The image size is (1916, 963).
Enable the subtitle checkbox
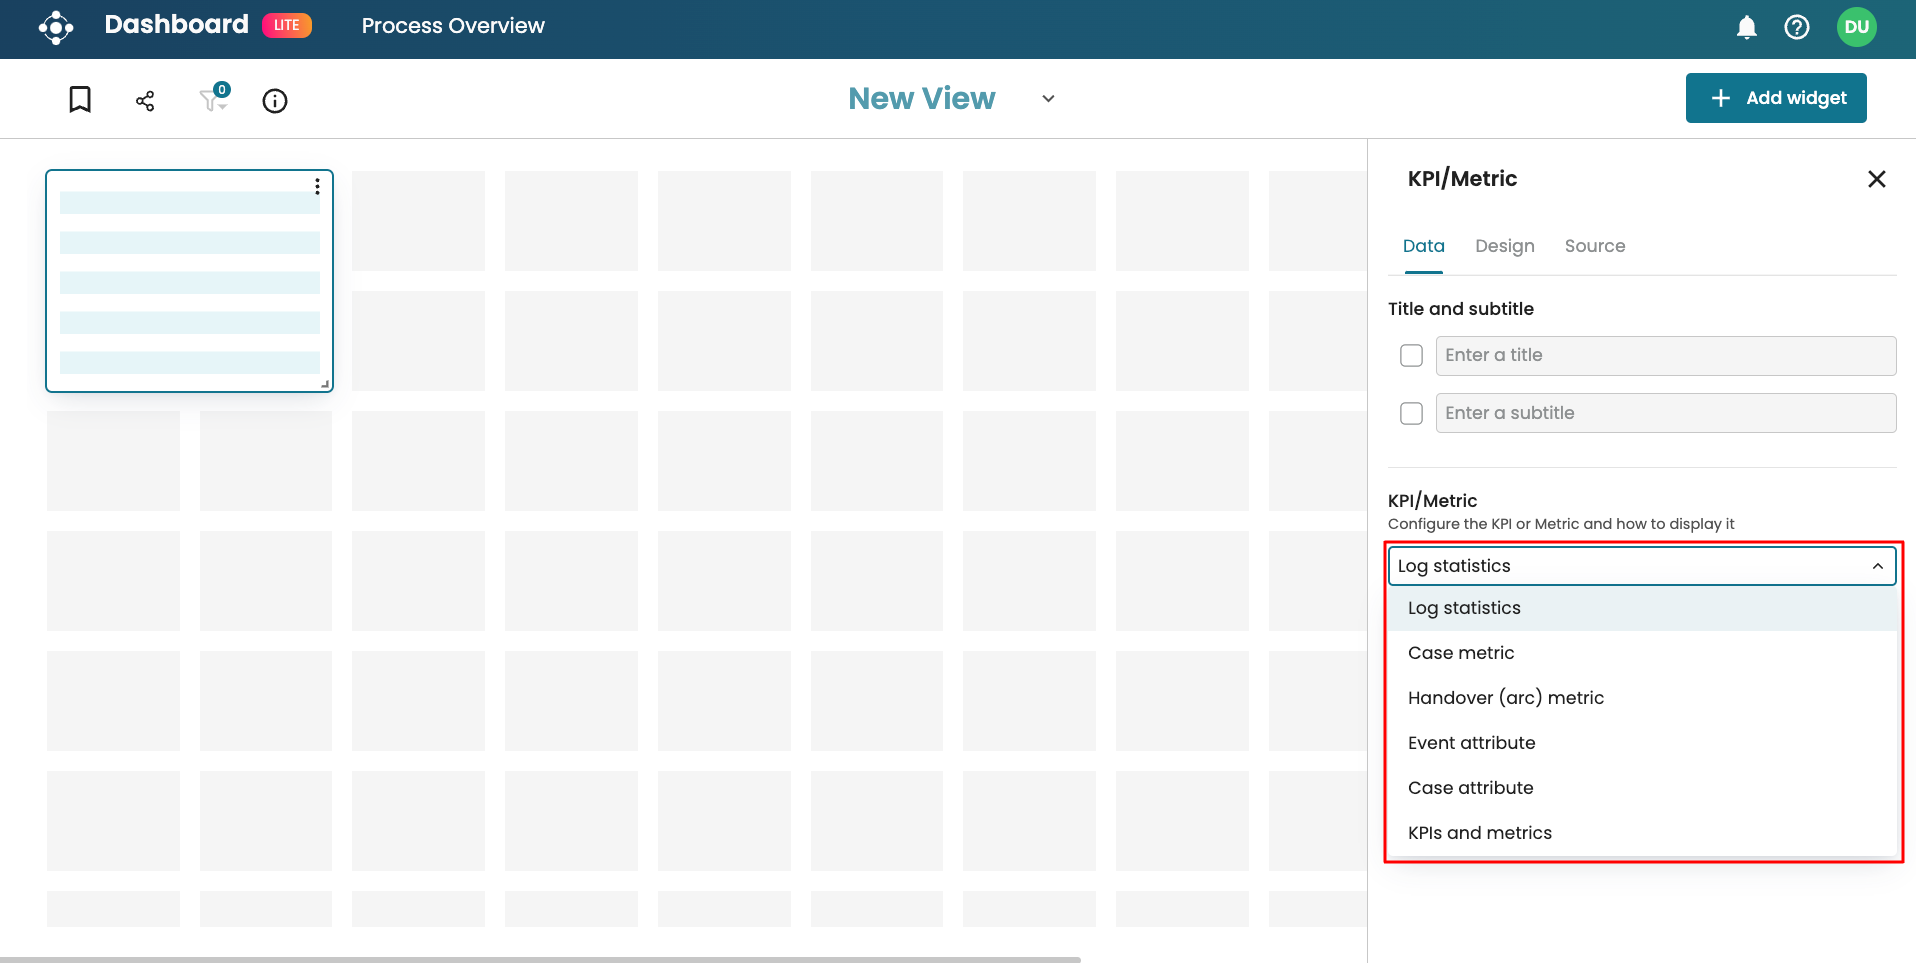[x=1411, y=414]
